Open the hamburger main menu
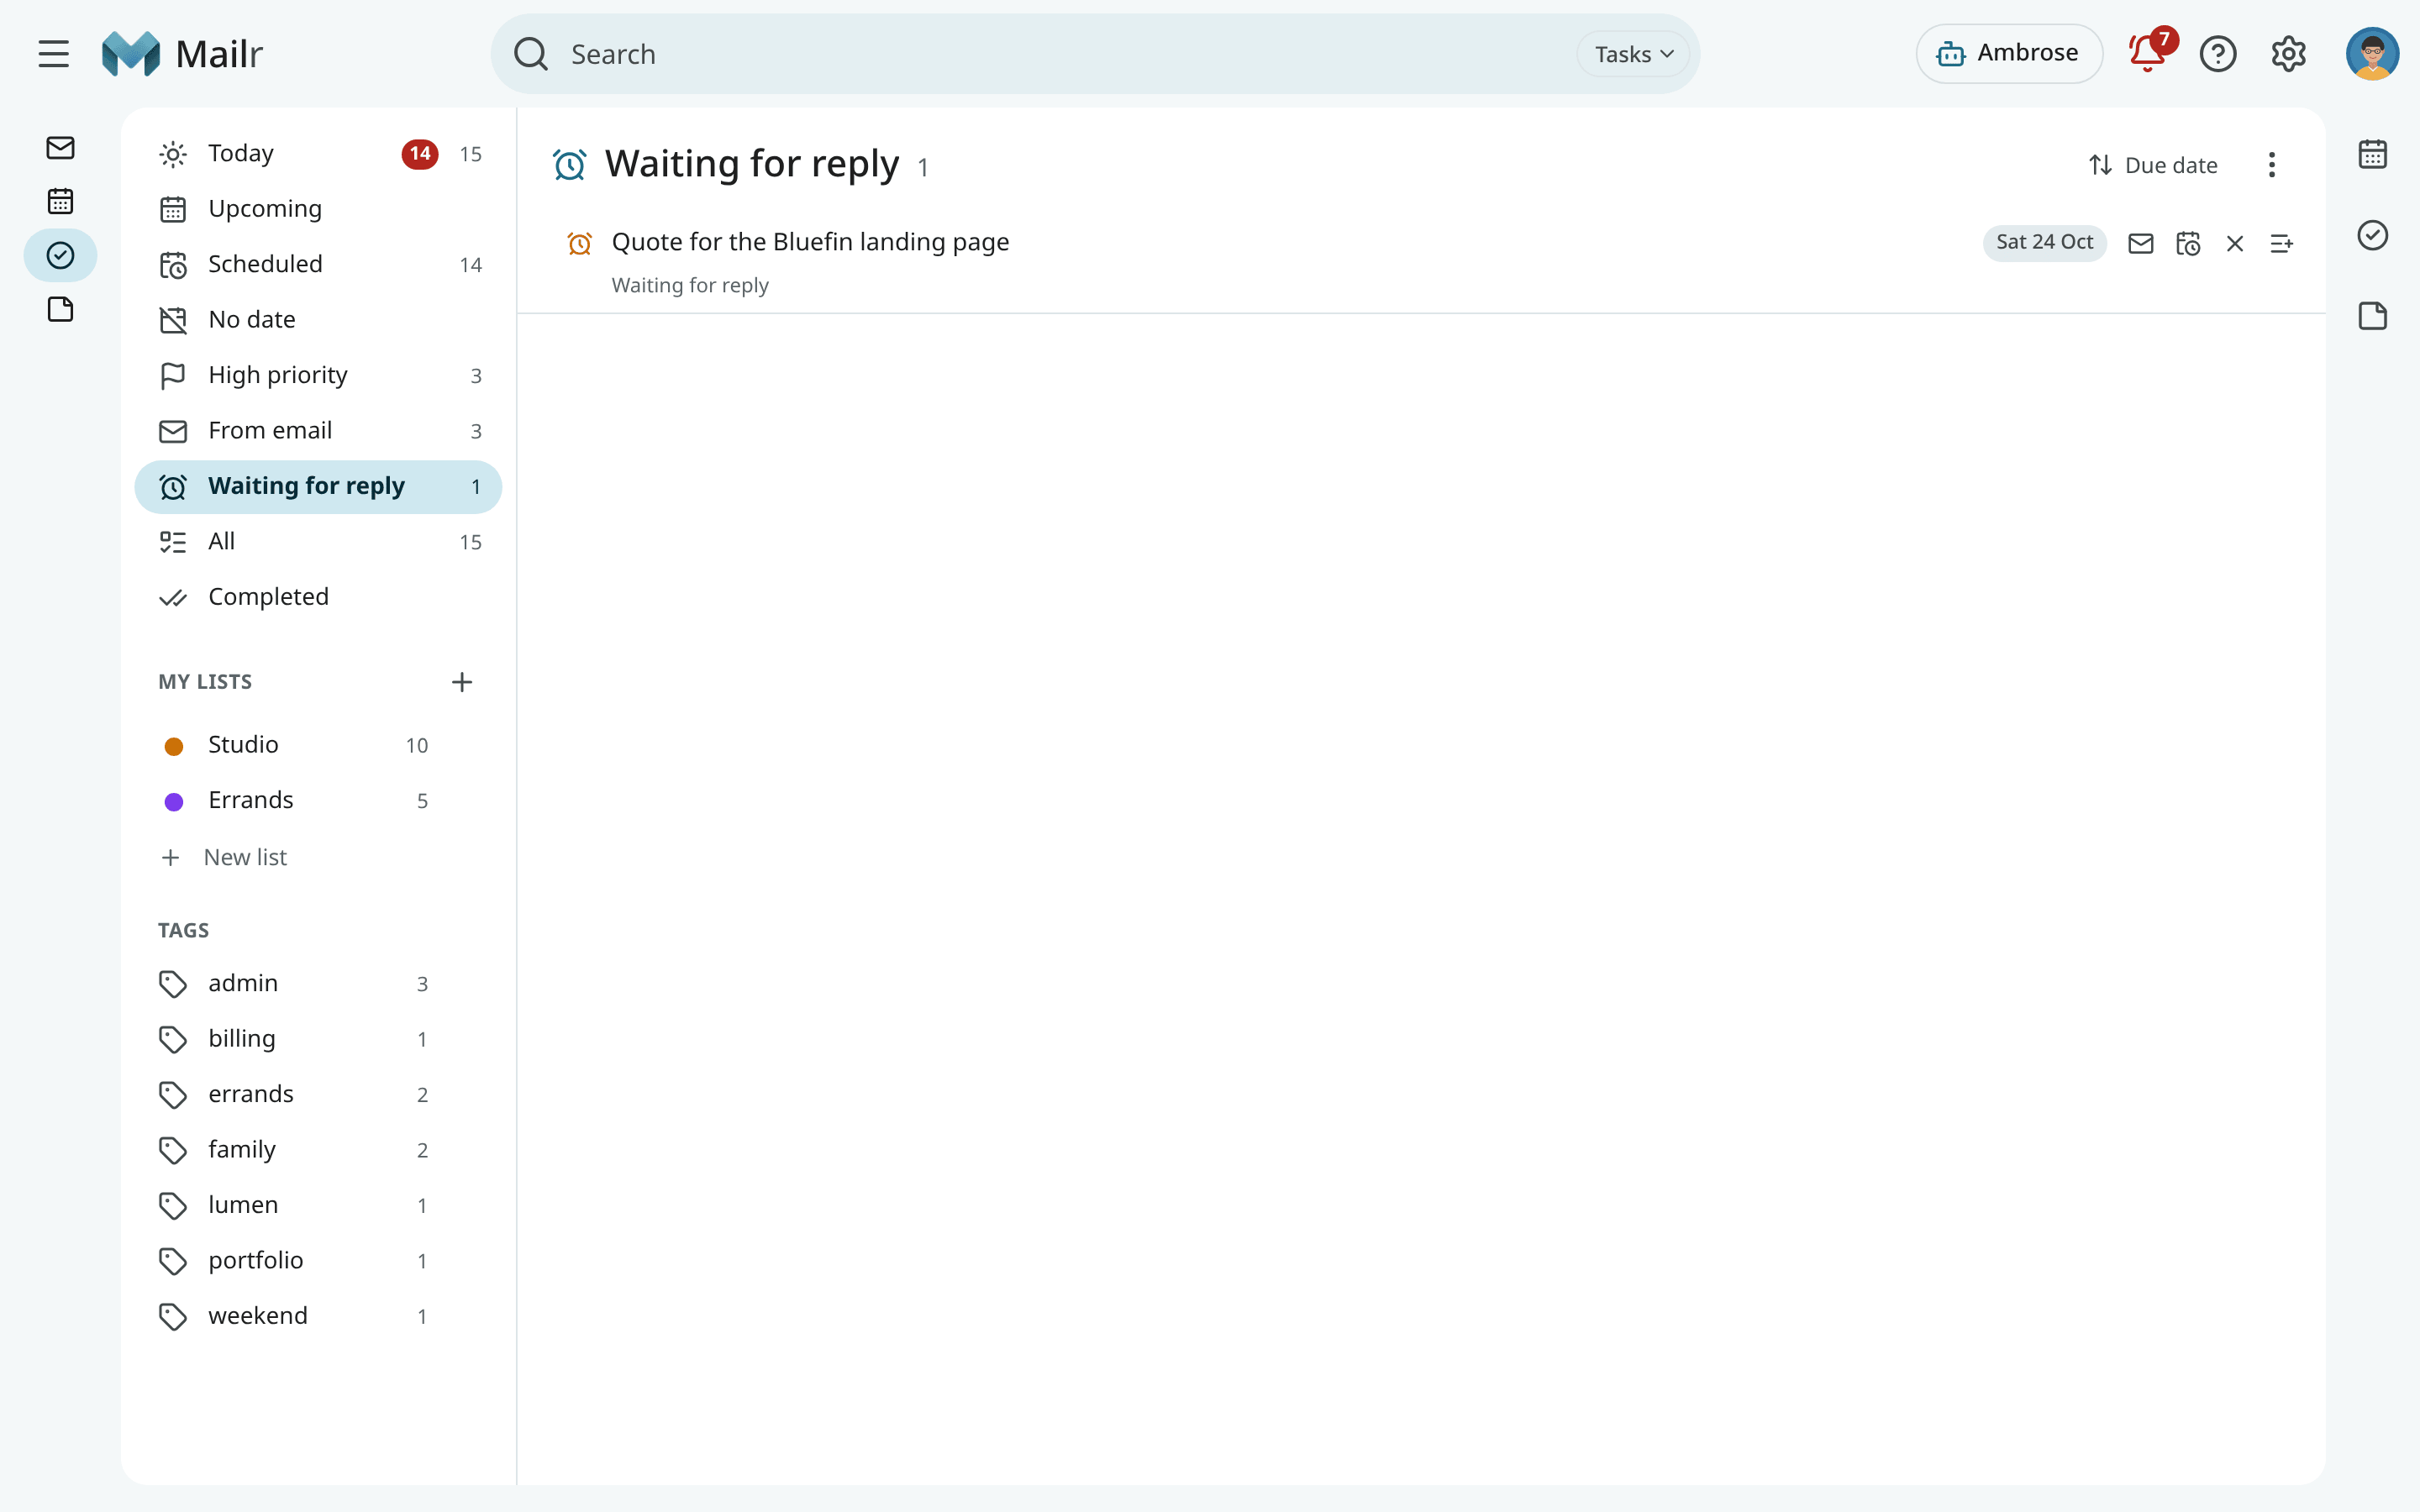The width and height of the screenshot is (2420, 1512). click(54, 54)
